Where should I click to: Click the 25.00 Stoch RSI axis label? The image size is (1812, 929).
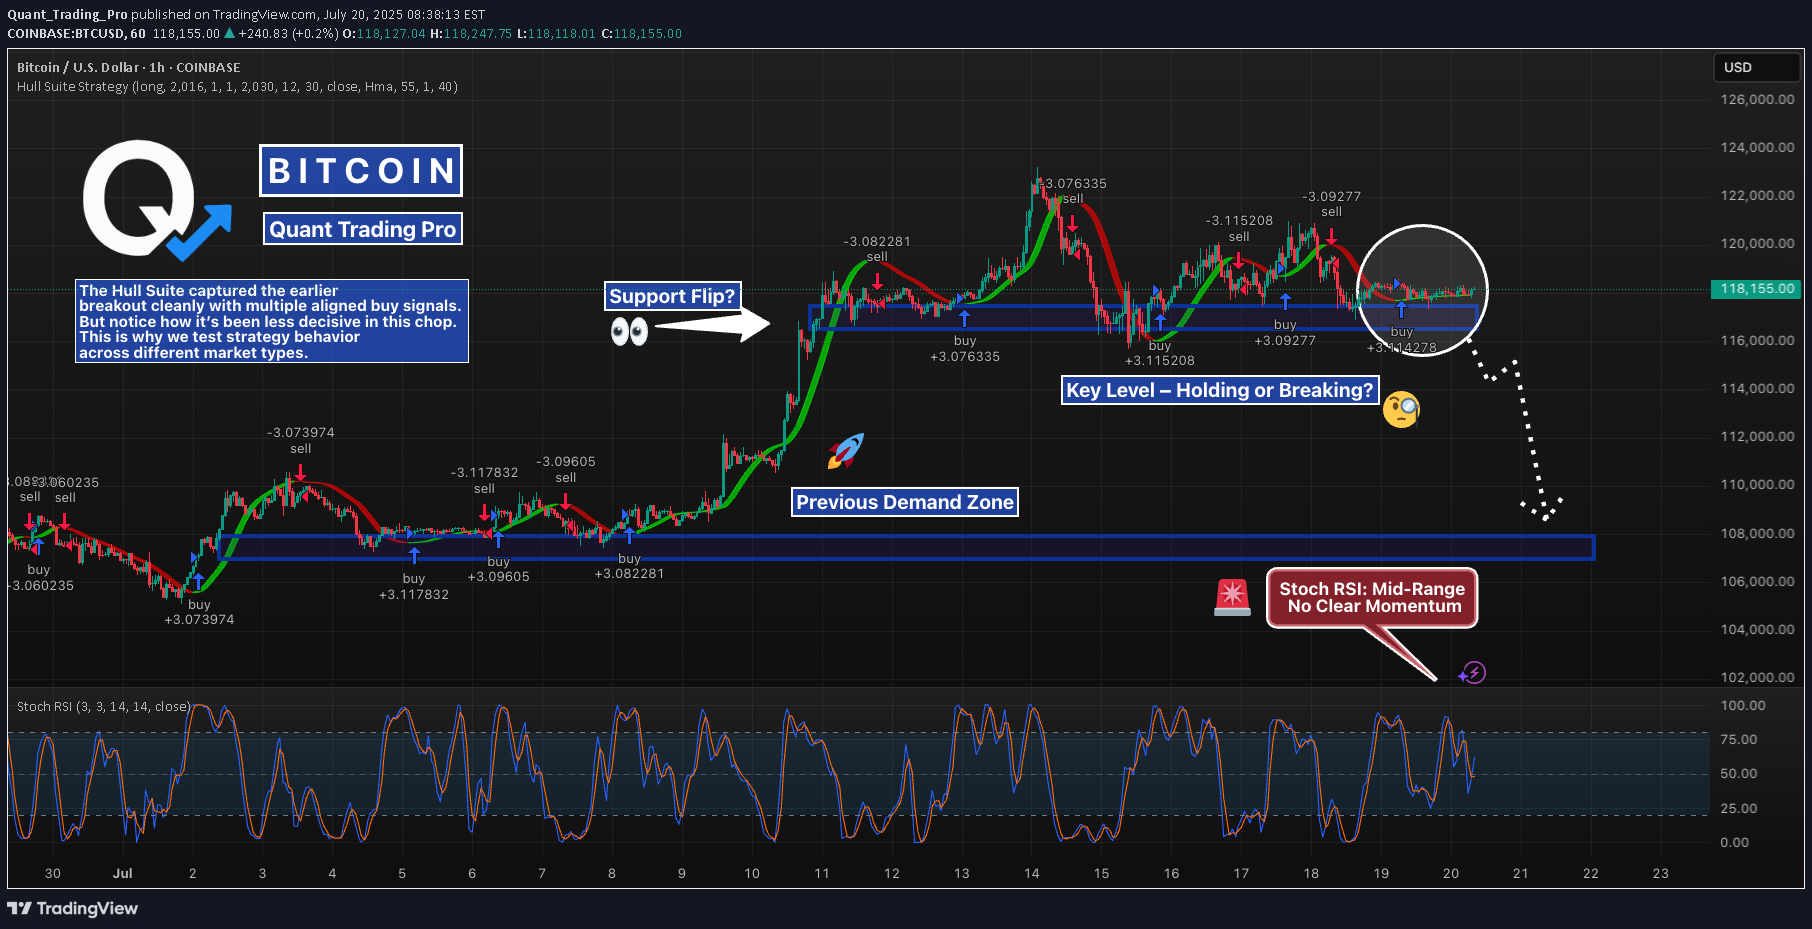(1738, 808)
